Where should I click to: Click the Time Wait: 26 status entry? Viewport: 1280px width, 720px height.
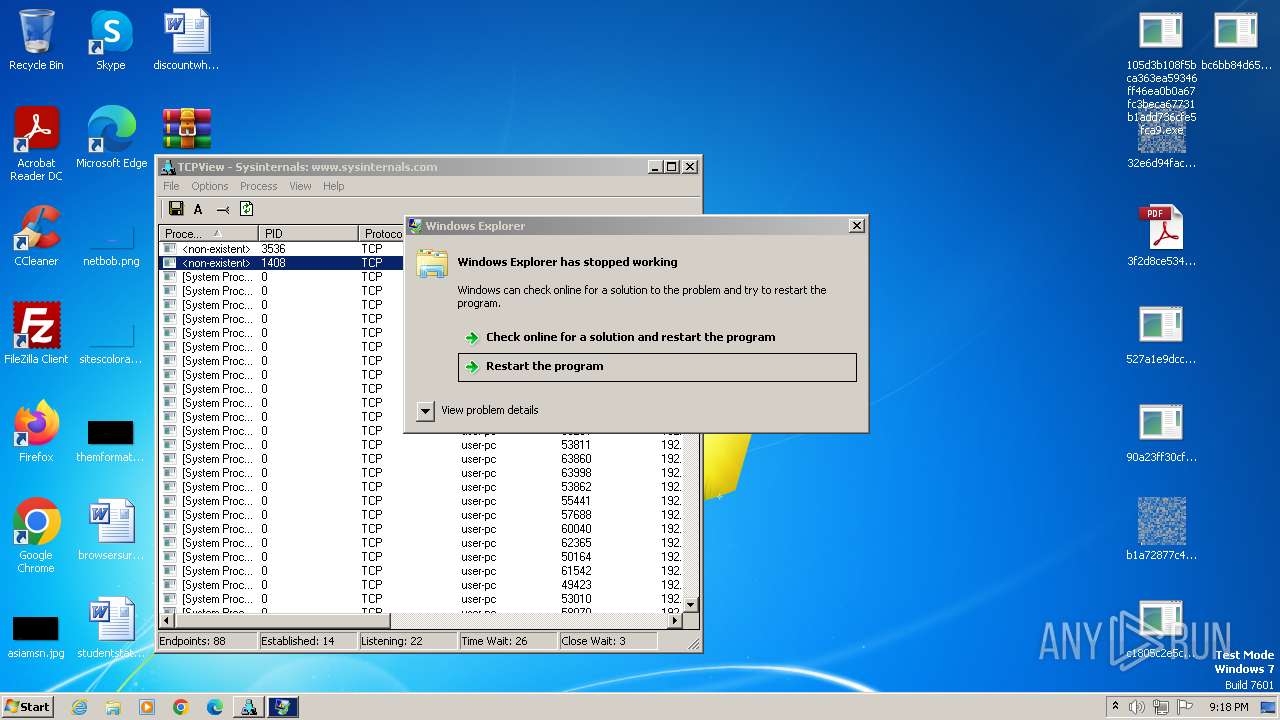(507, 641)
